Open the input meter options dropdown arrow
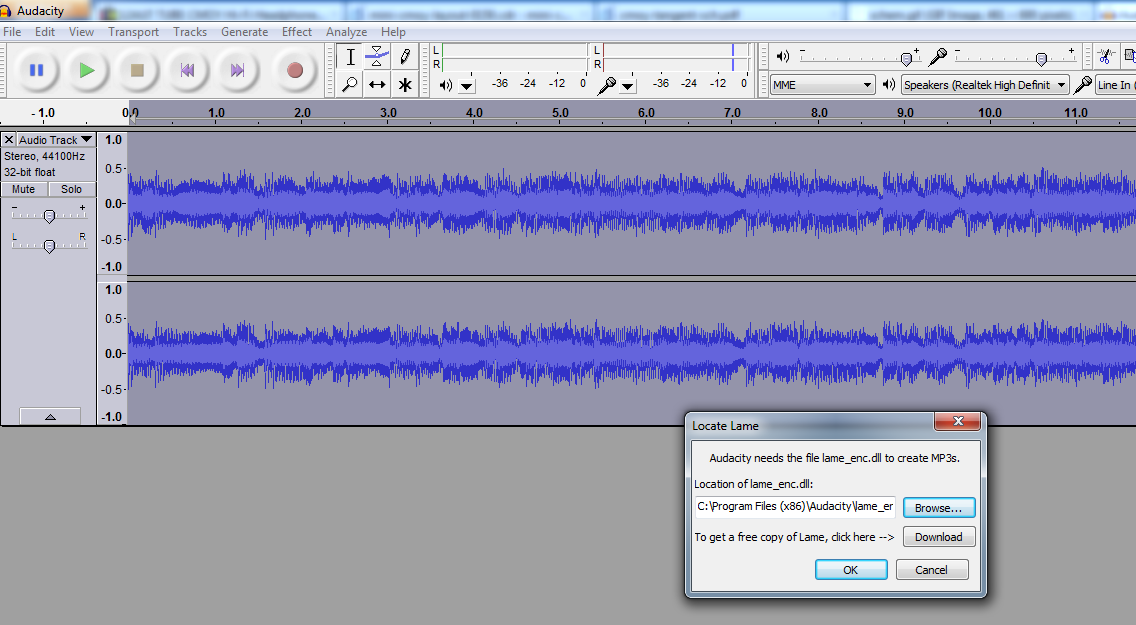Screen dimensions: 1136x625 point(628,86)
